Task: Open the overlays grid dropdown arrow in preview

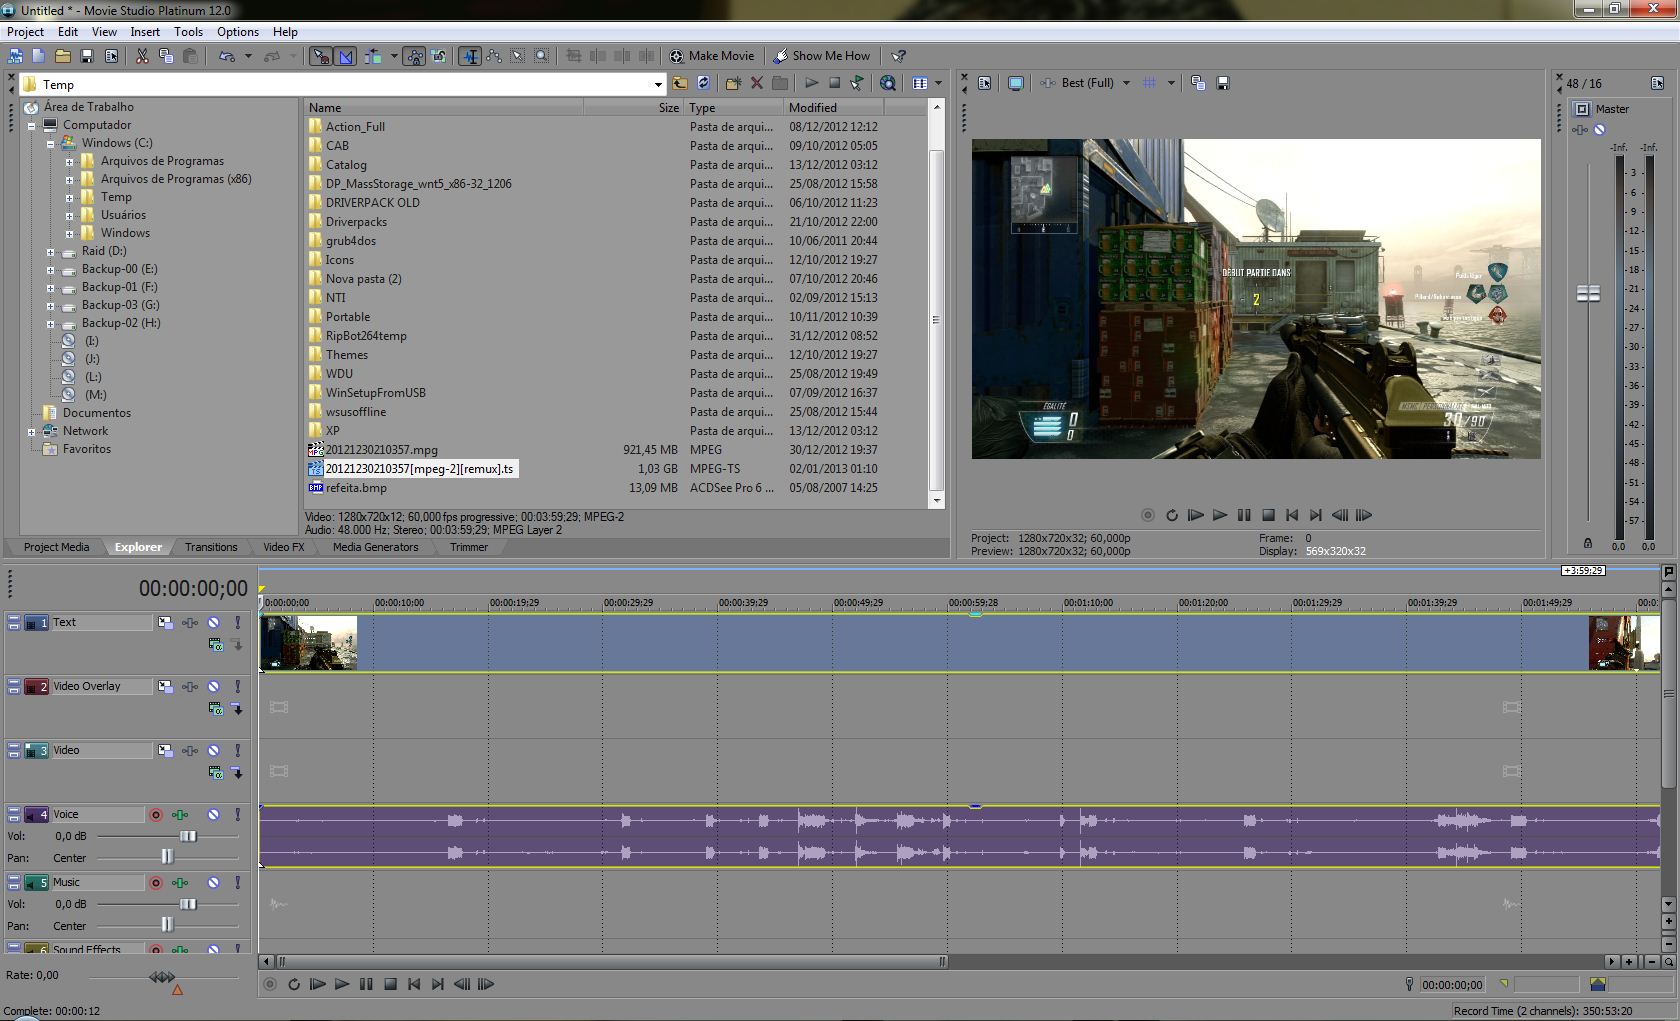Action: click(x=1171, y=83)
